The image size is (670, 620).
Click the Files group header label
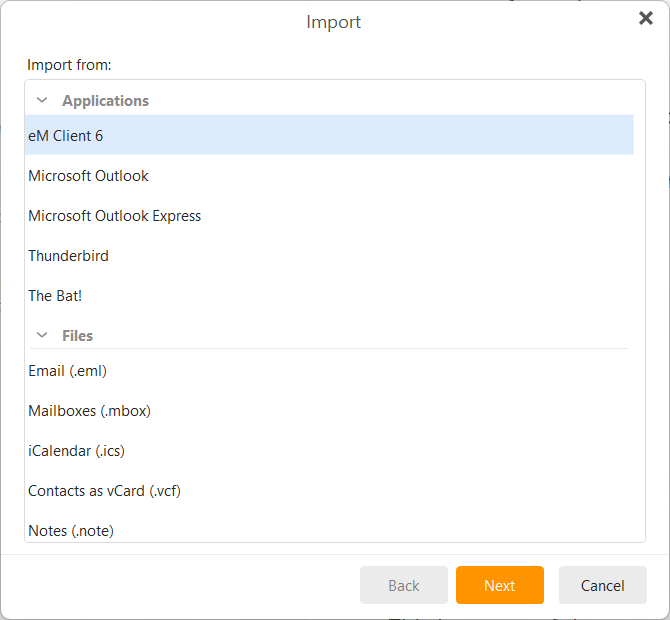pos(77,335)
